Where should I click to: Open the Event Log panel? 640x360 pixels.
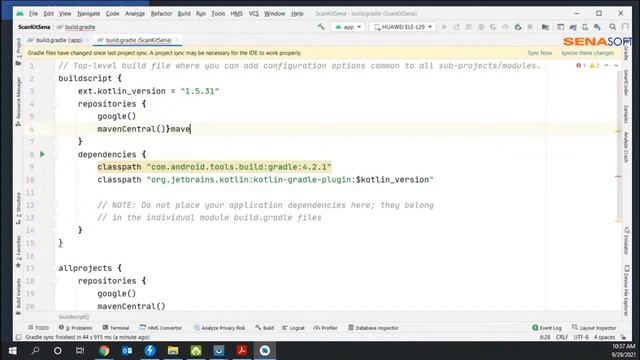(547, 328)
